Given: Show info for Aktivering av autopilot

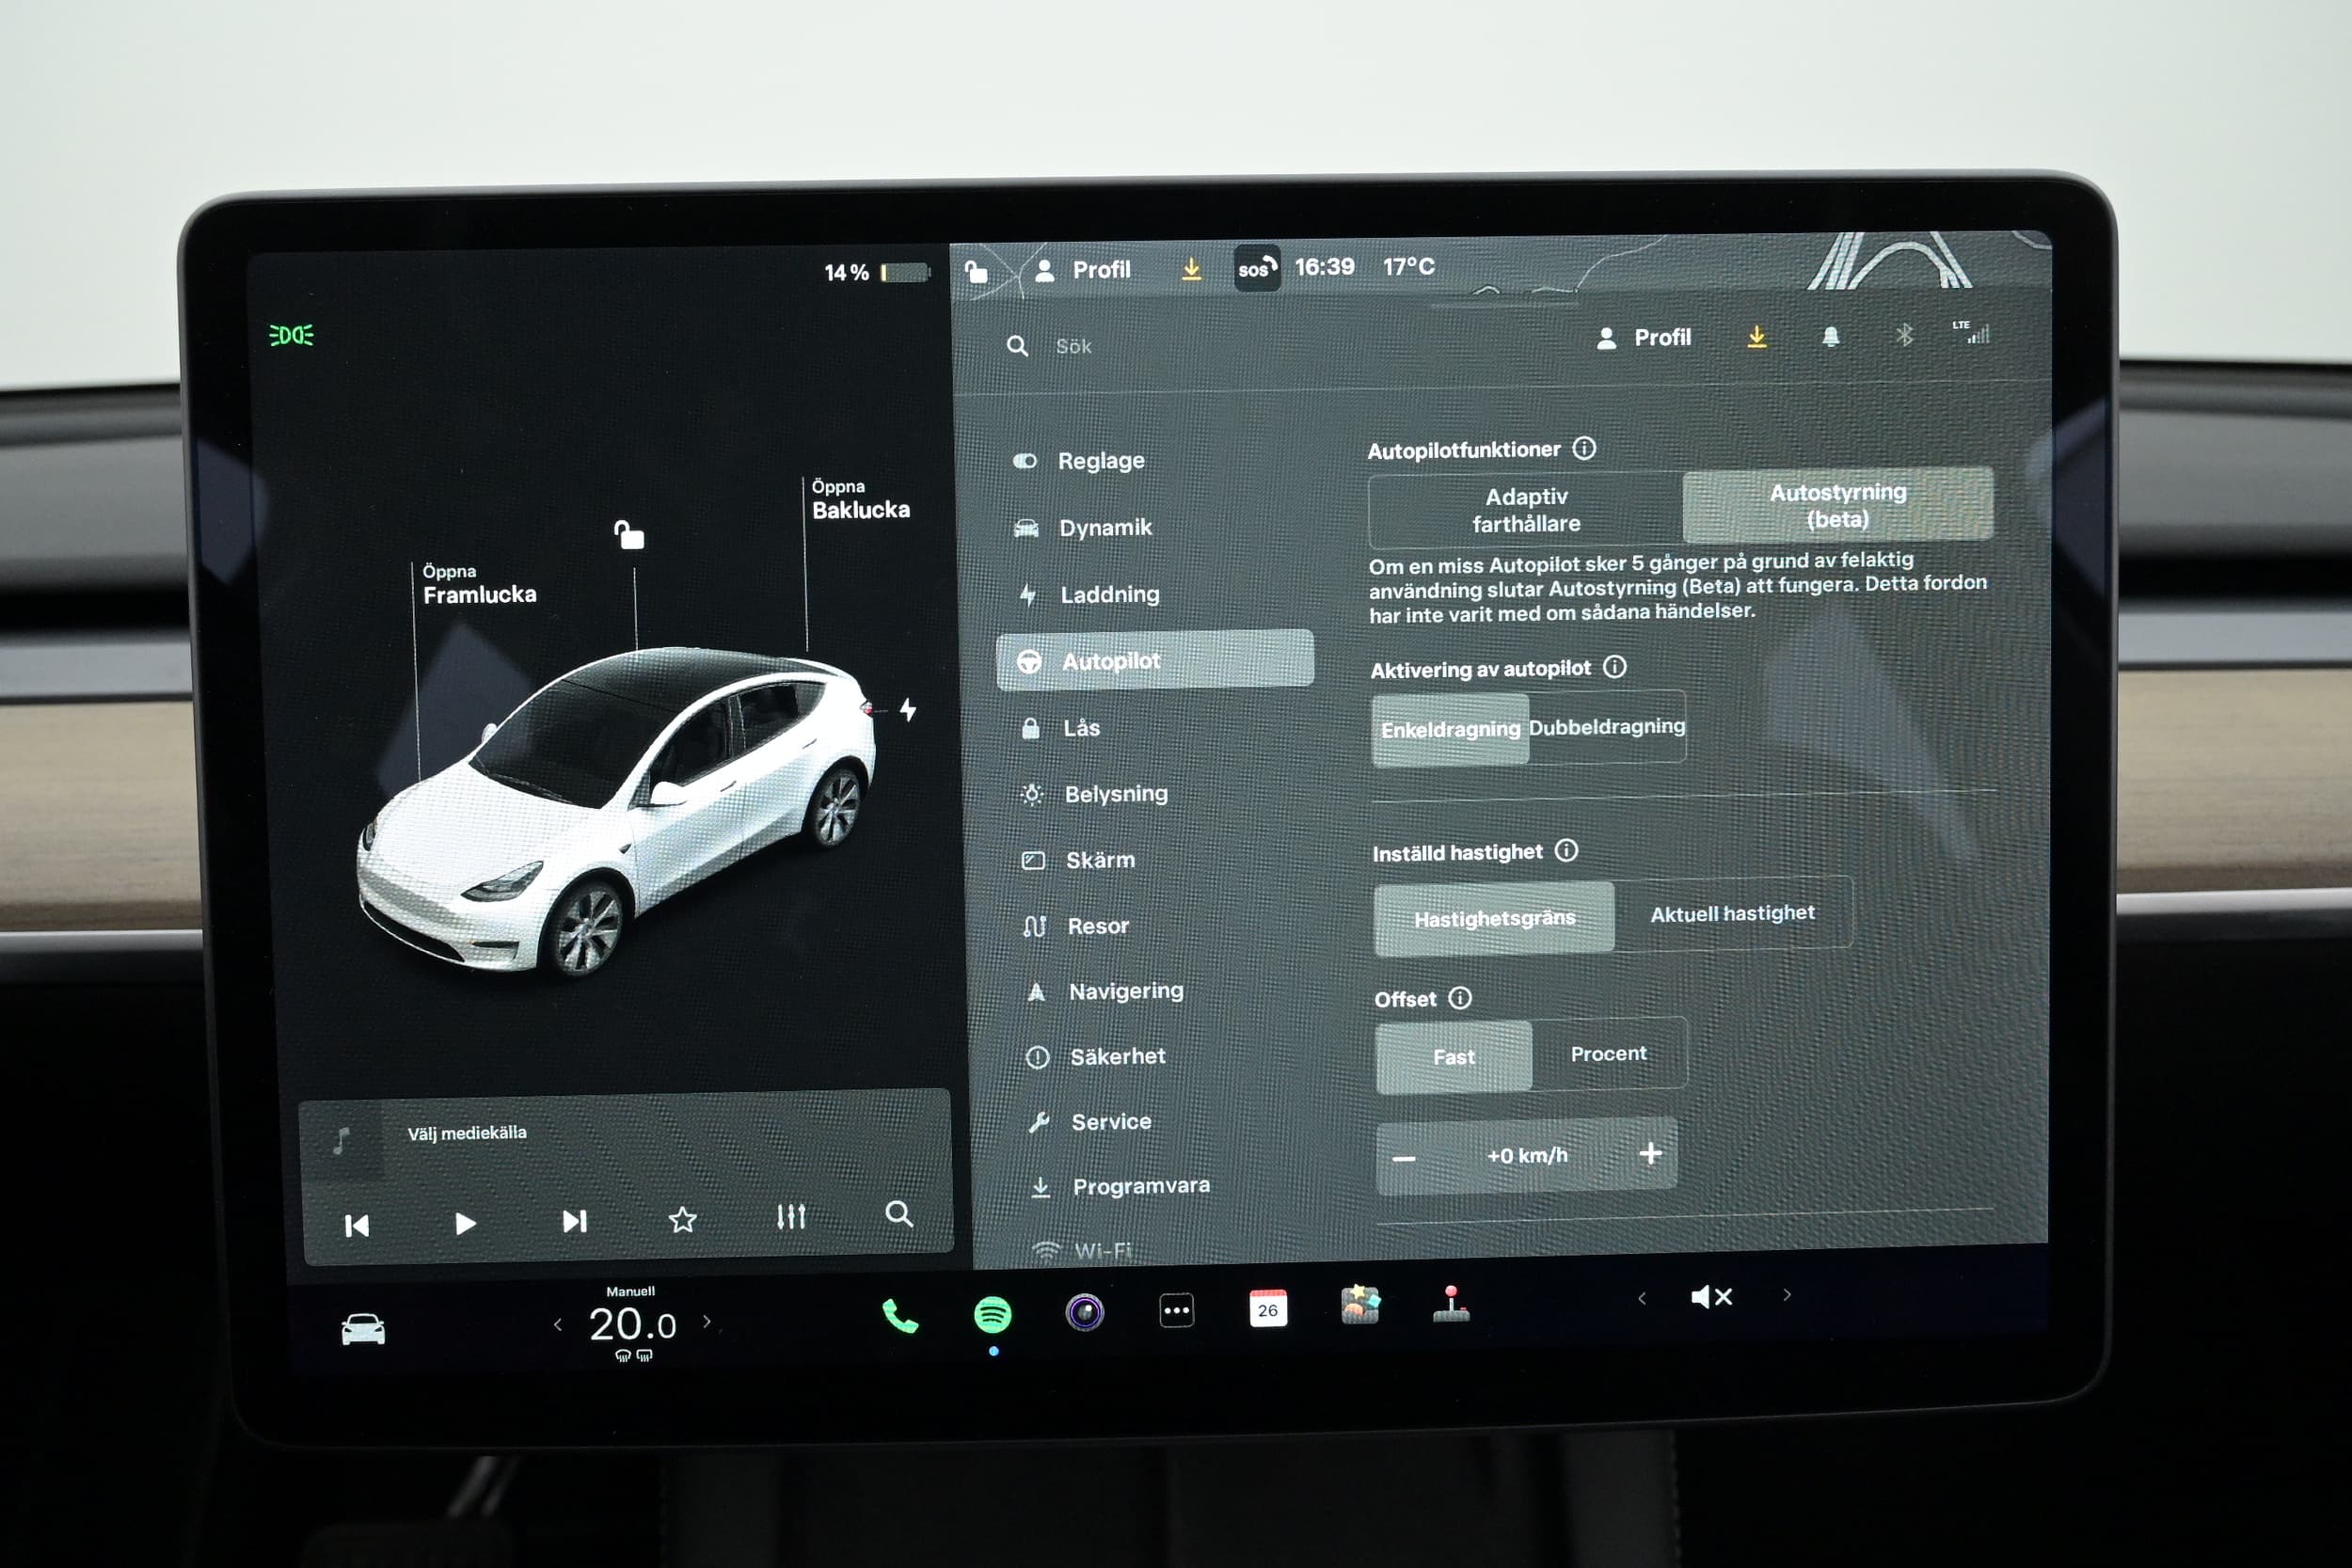Looking at the screenshot, I should pos(1614,667).
